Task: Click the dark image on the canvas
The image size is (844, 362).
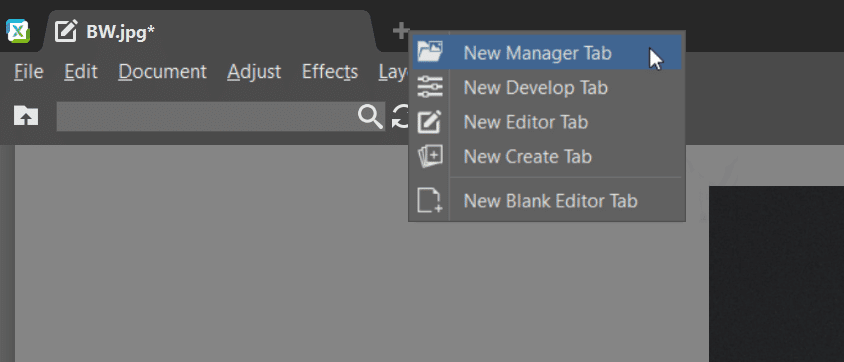Action: [x=776, y=274]
